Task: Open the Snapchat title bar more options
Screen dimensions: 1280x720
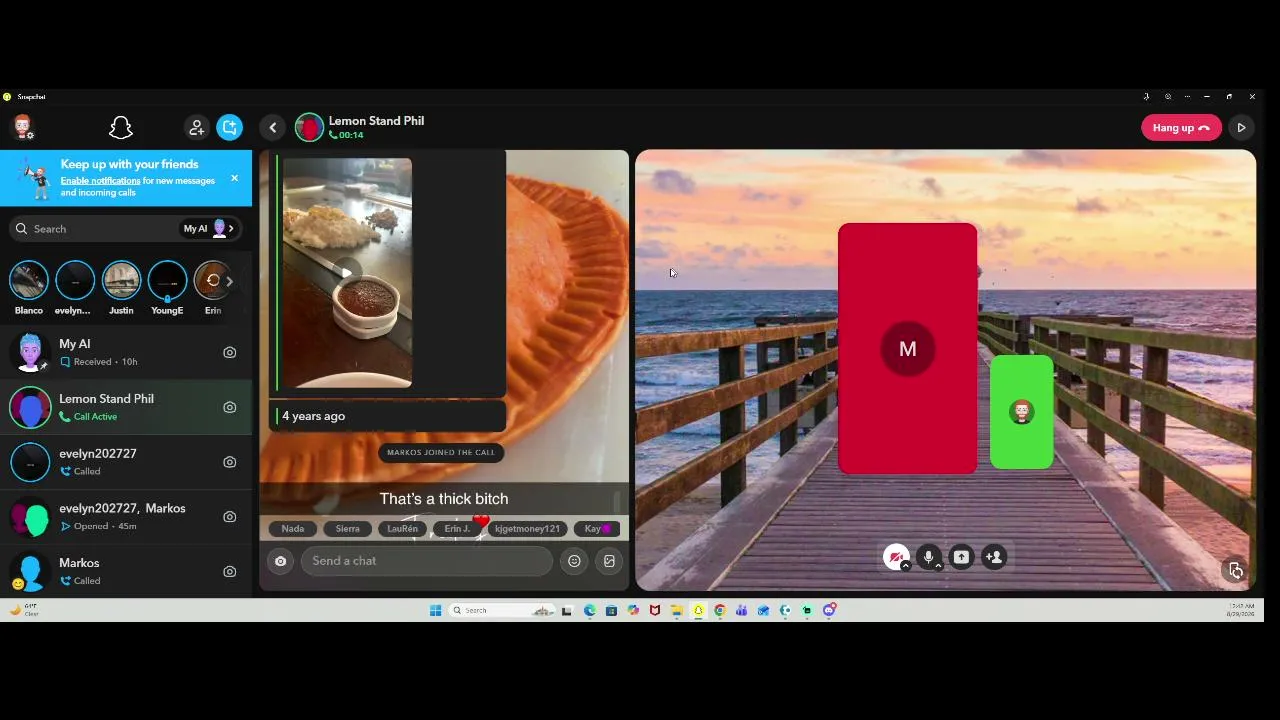Action: (x=1187, y=97)
